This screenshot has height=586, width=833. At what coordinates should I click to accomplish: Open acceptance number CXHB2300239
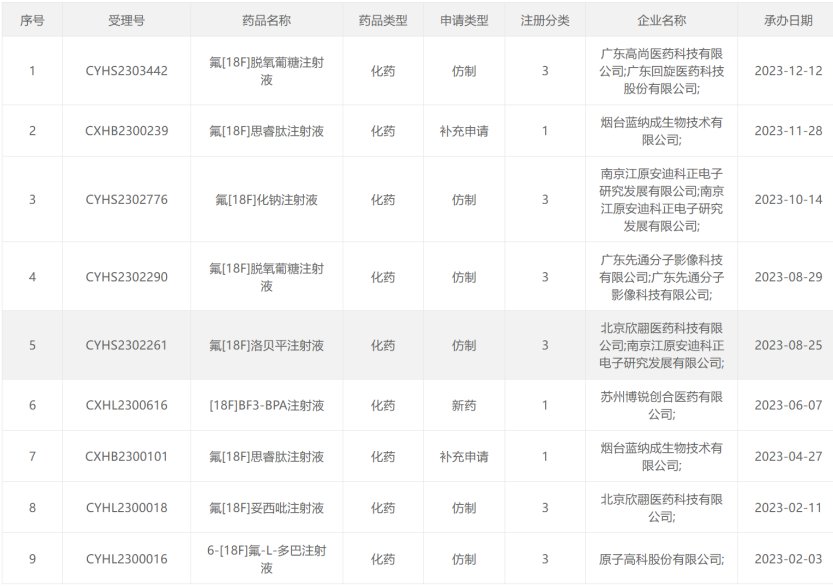point(126,131)
